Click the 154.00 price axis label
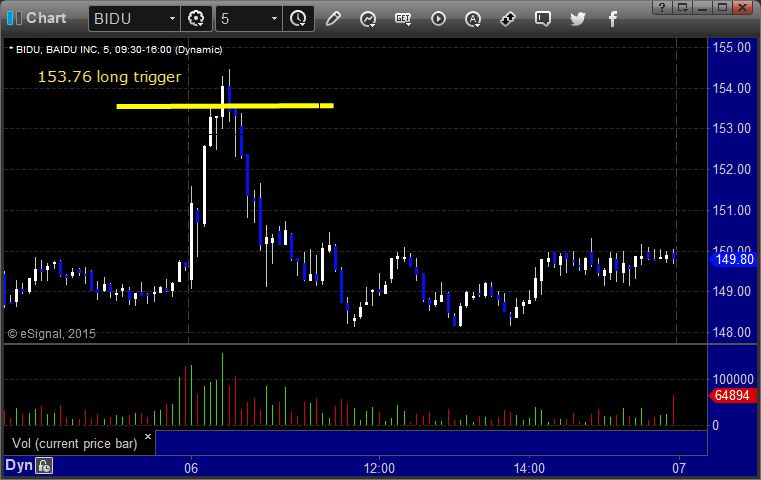 tap(731, 88)
